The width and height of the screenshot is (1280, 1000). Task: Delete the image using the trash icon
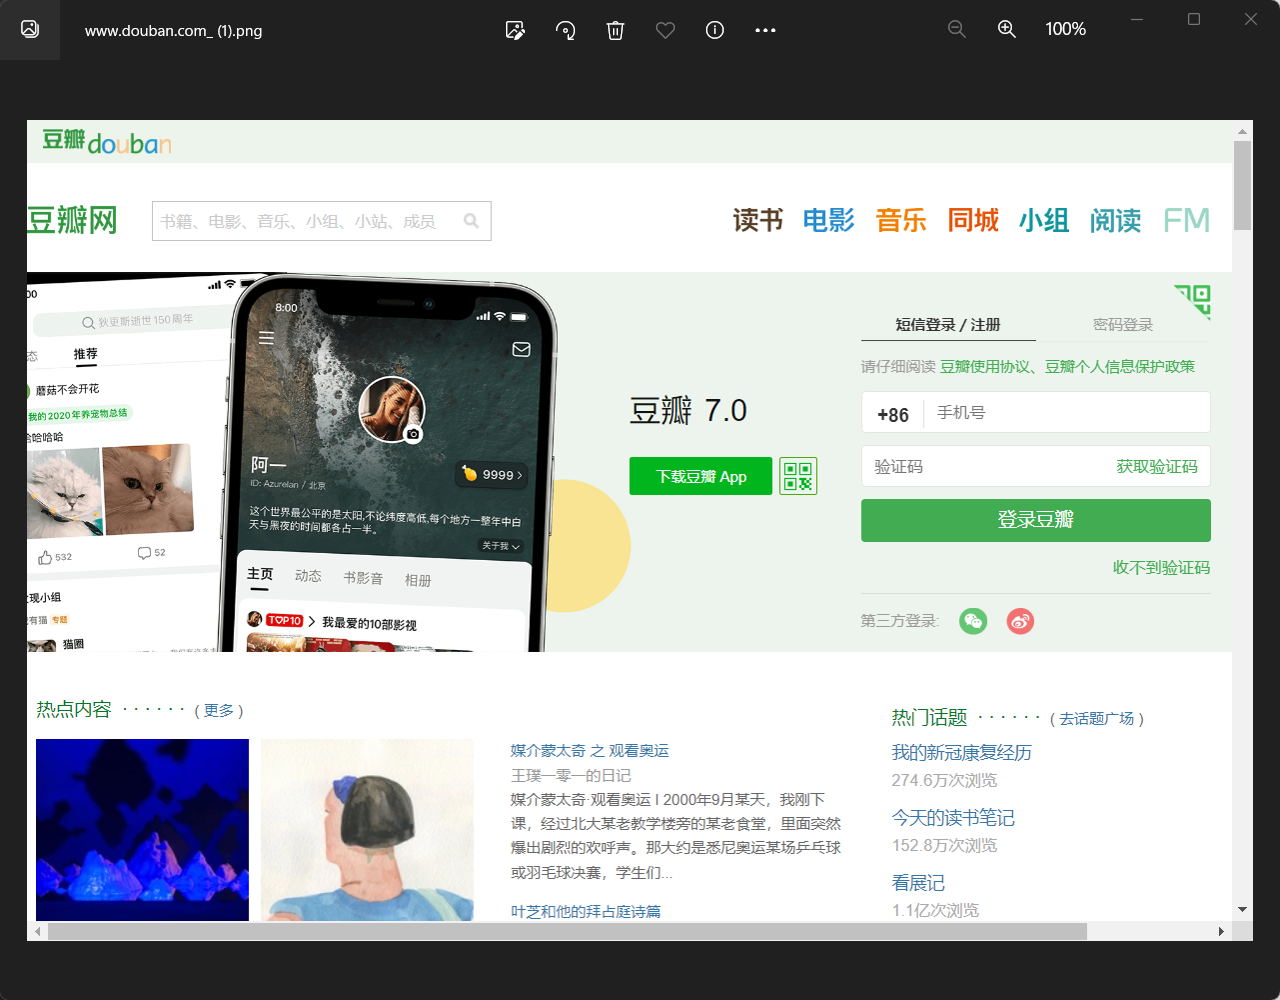pos(615,30)
